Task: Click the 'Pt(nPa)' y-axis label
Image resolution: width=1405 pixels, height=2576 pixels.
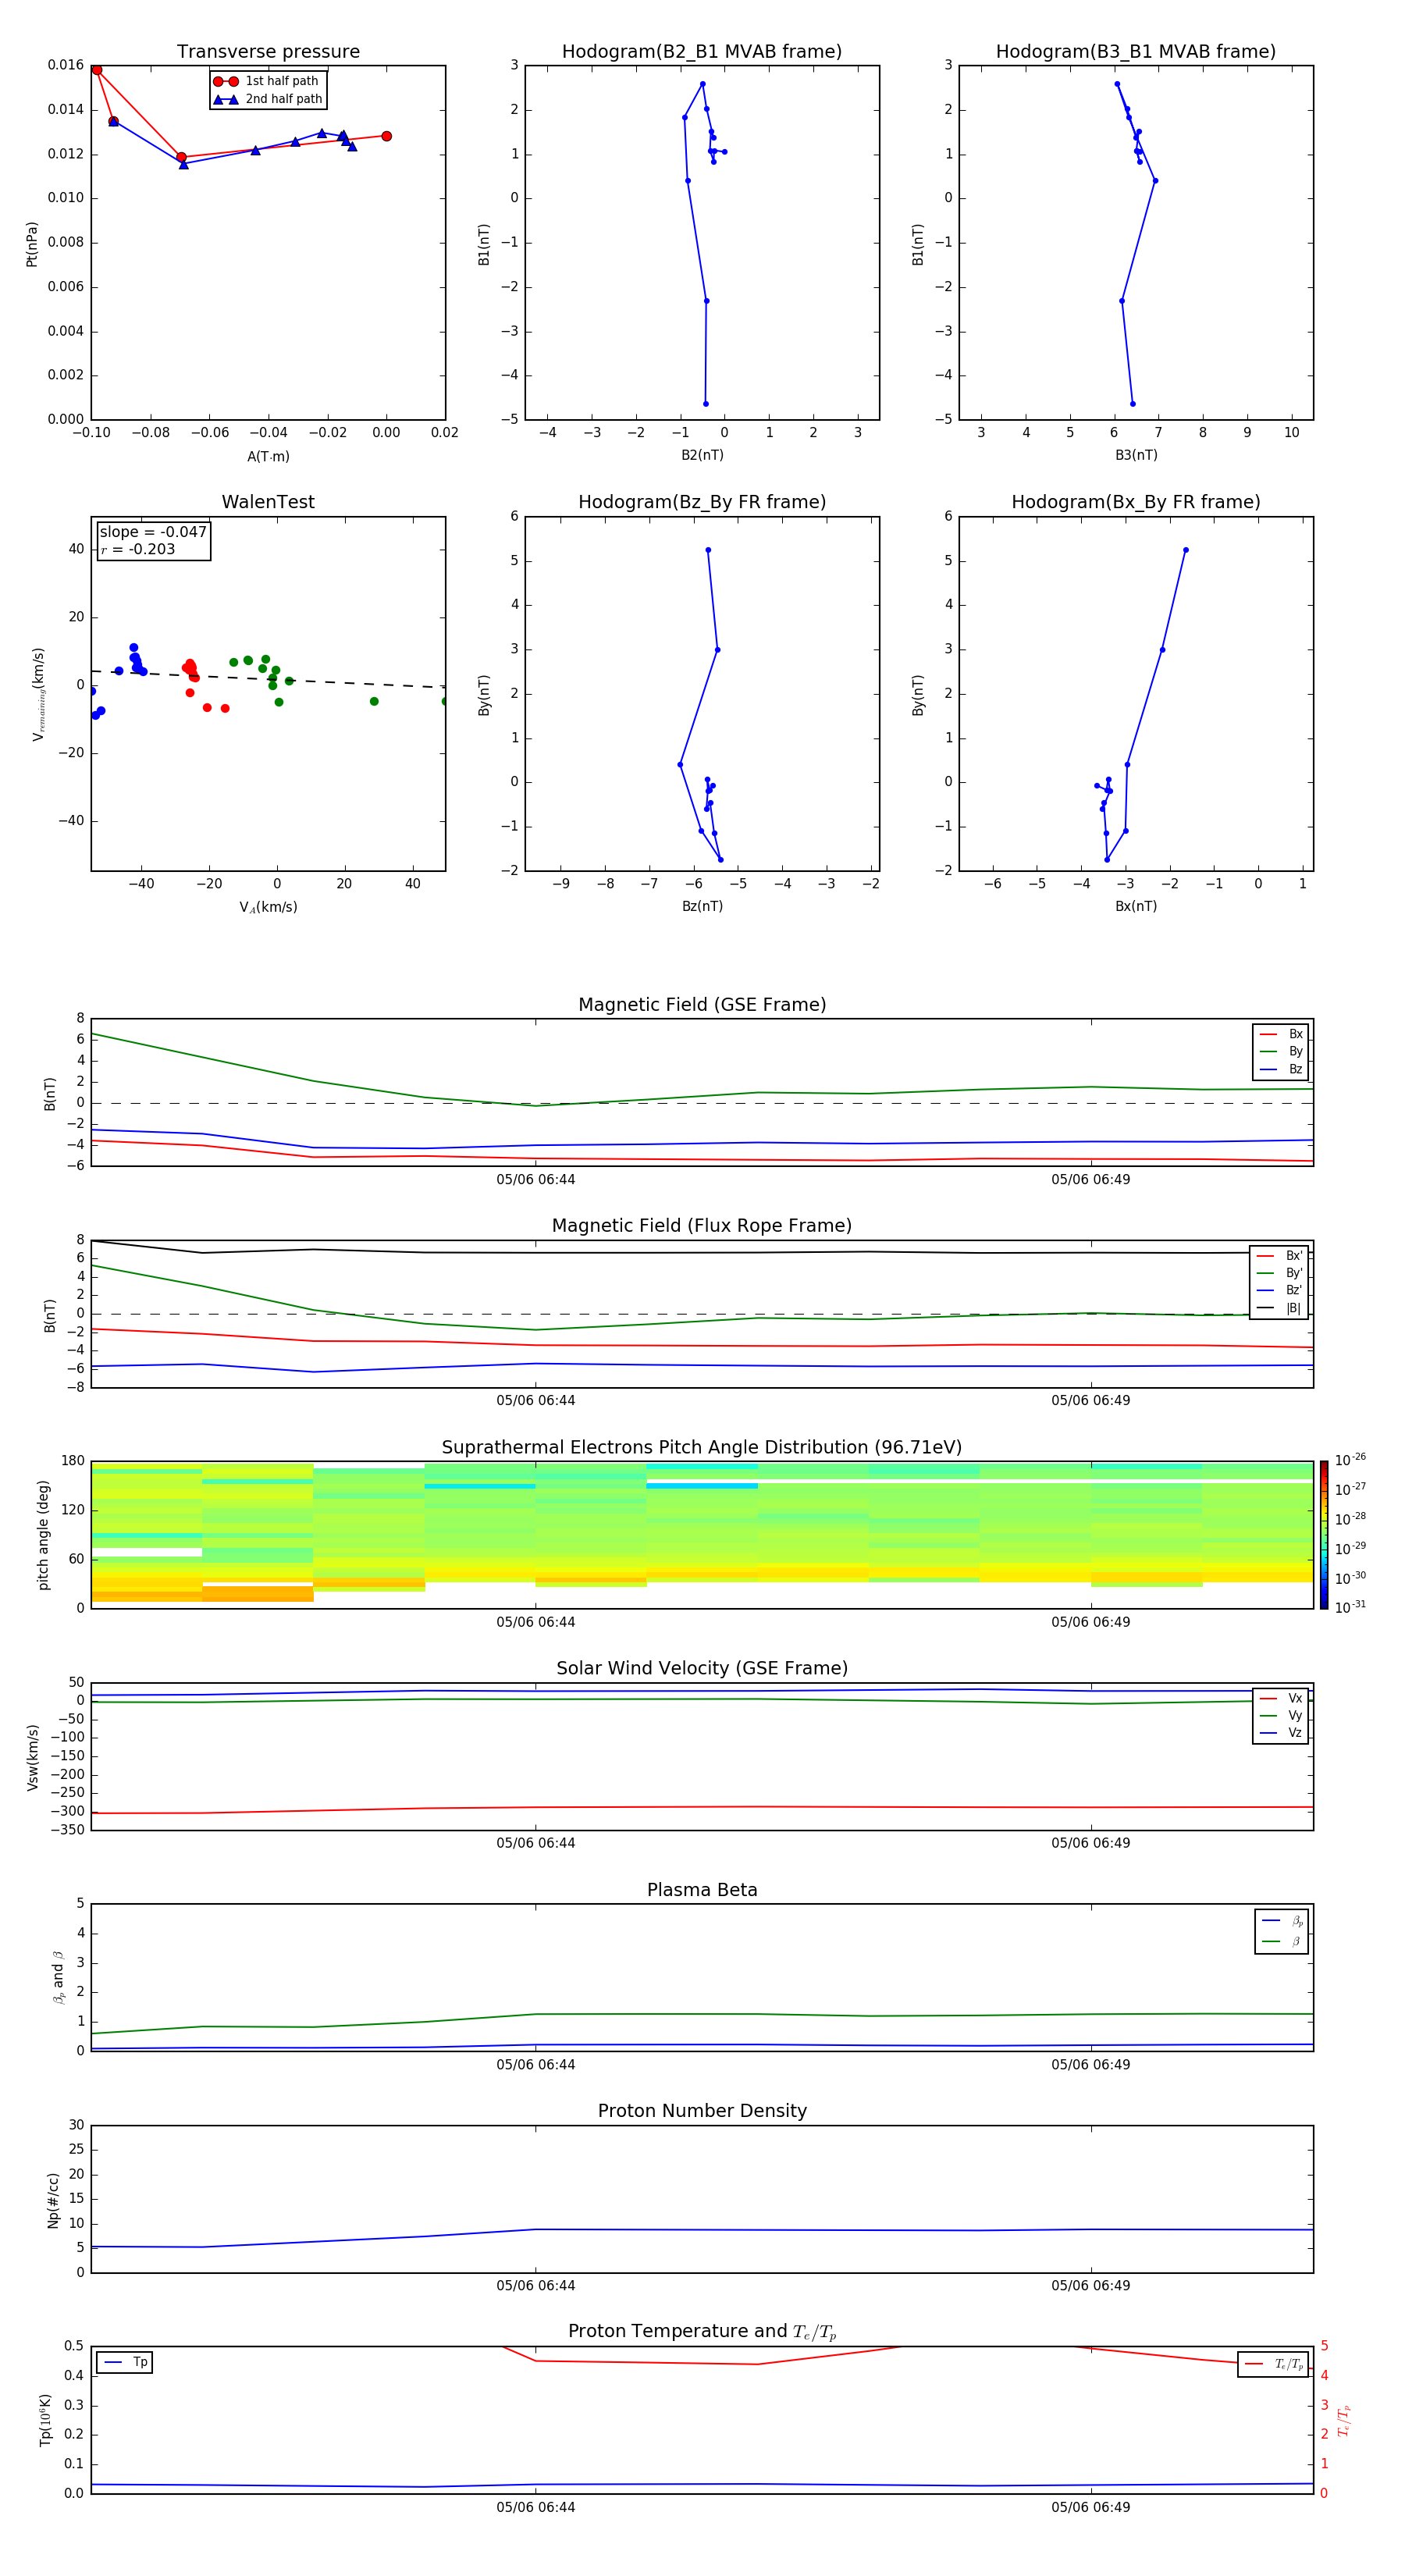Action: point(31,244)
